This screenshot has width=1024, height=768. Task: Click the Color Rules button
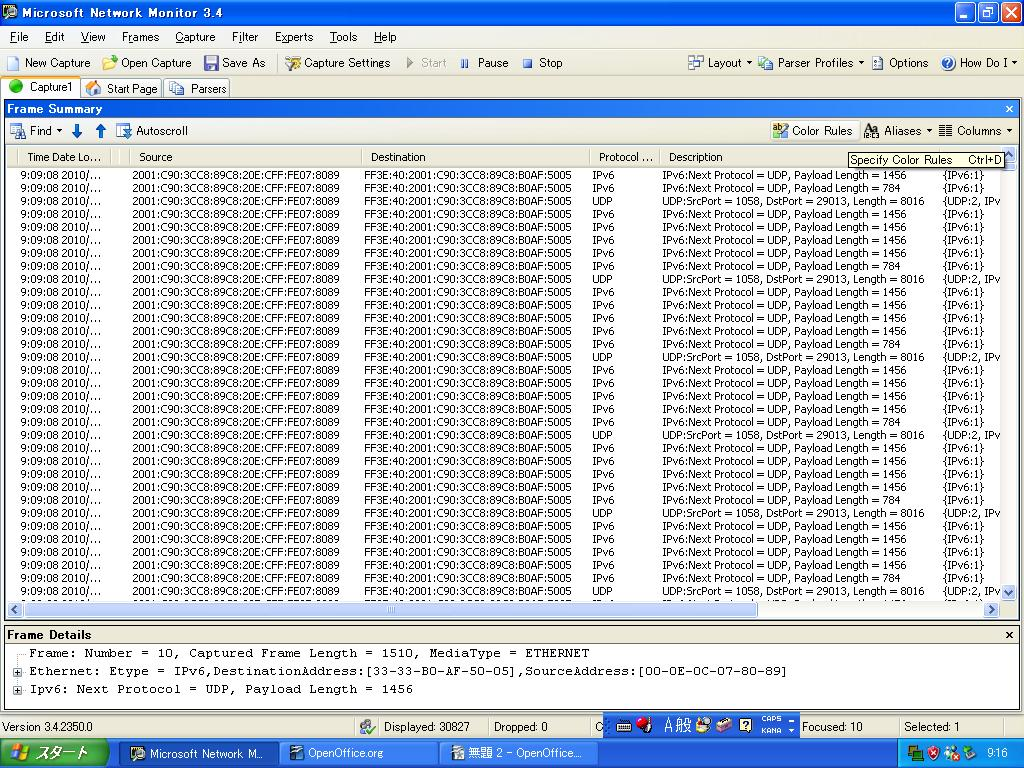click(812, 131)
